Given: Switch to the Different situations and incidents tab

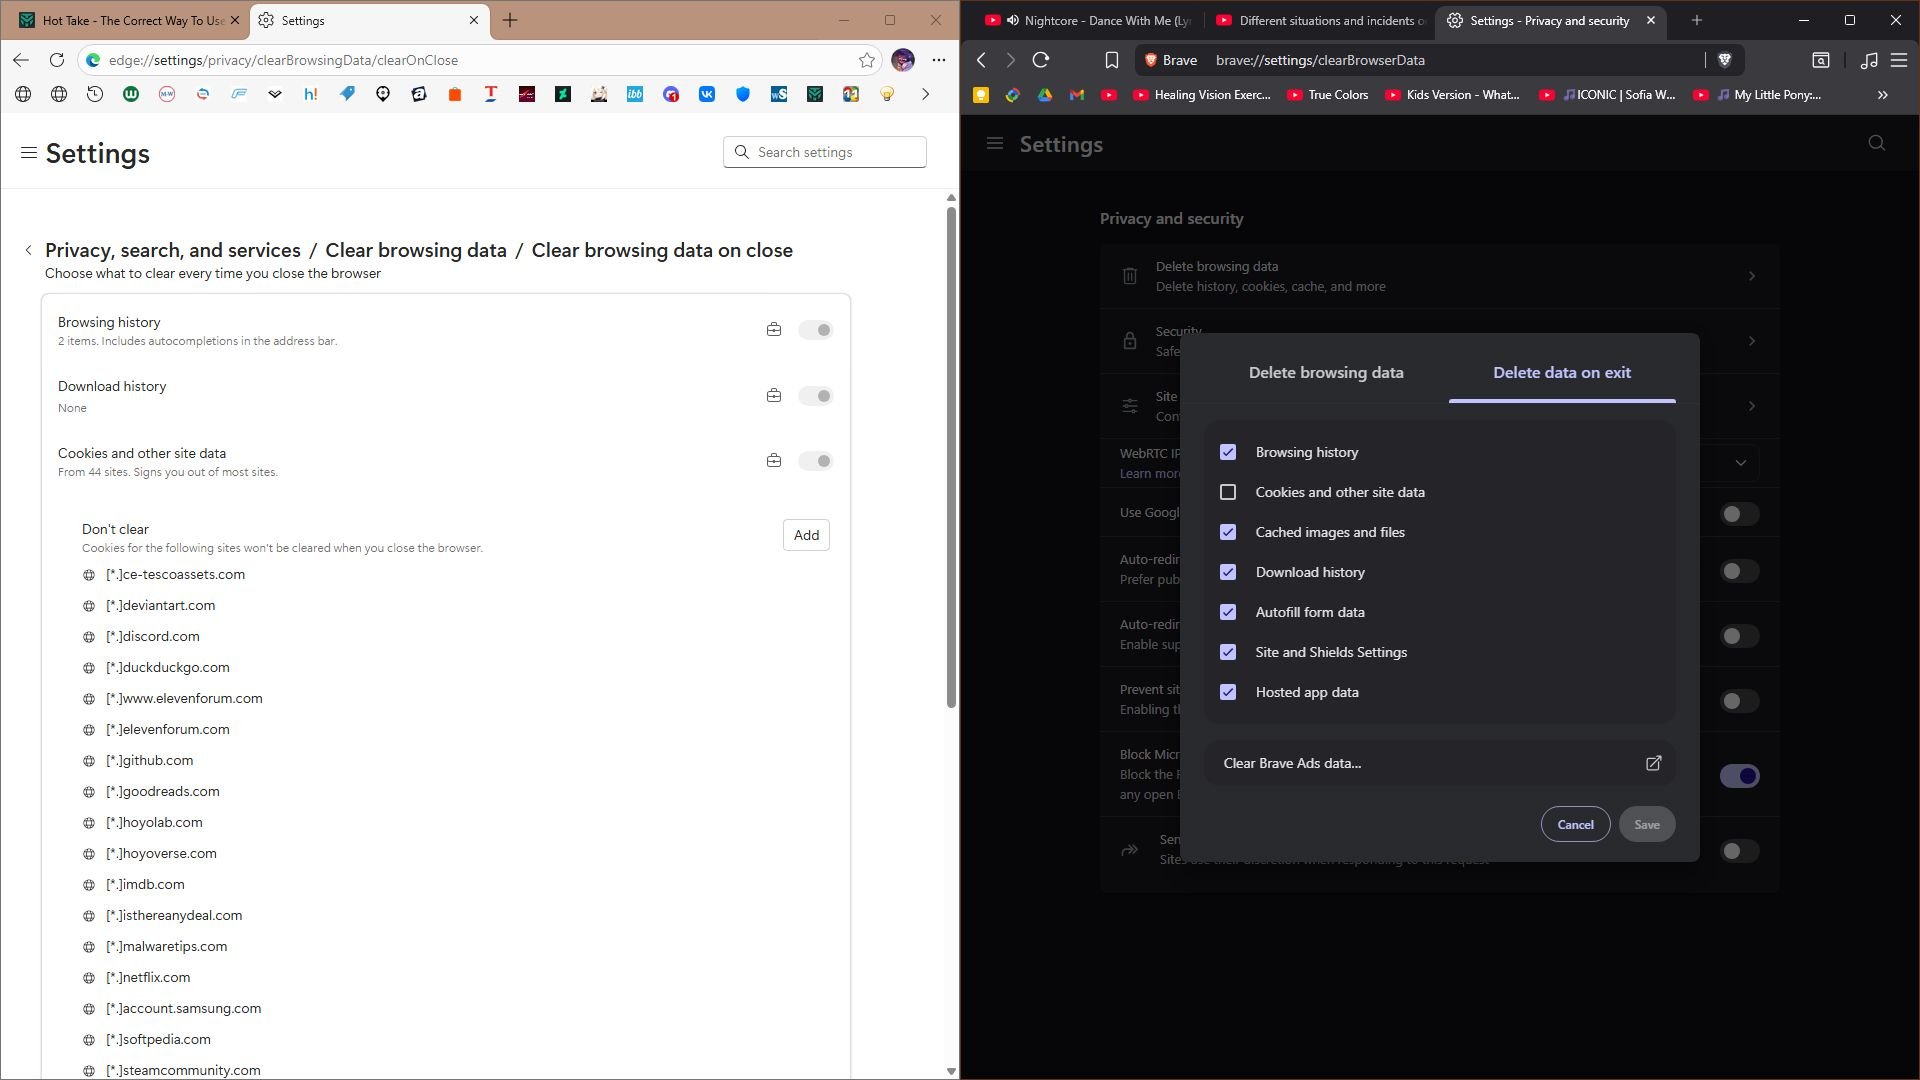Looking at the screenshot, I should coord(1318,20).
